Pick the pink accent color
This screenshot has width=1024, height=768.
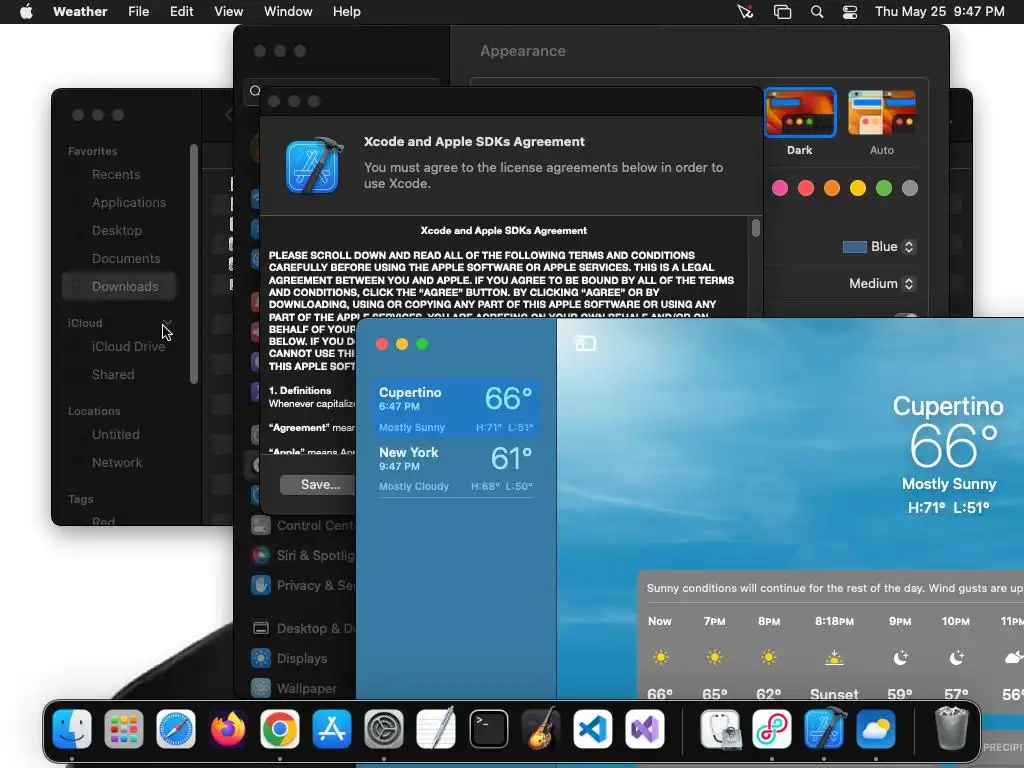780,188
